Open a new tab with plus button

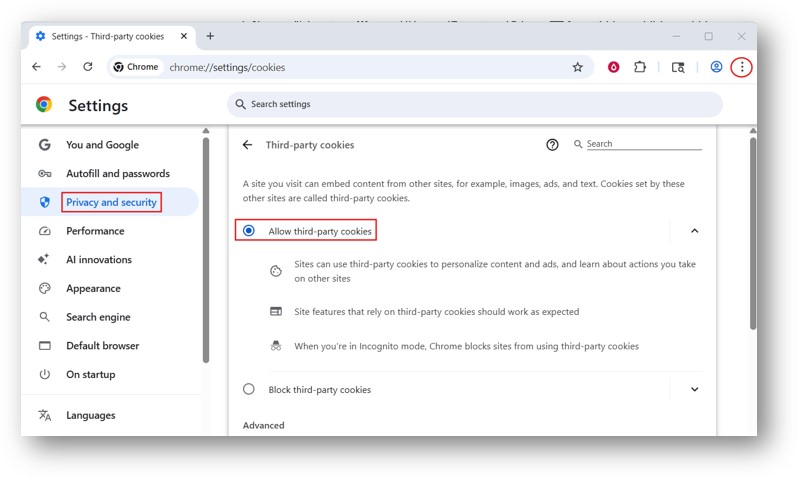[x=210, y=36]
